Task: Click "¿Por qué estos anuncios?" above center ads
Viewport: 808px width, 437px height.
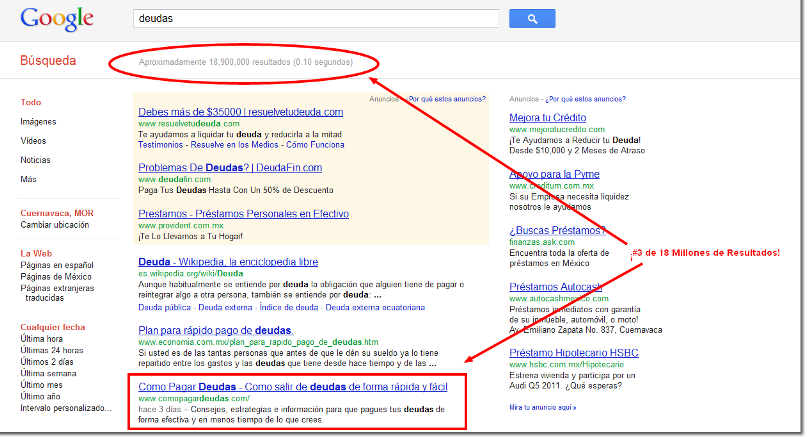Action: coord(446,99)
